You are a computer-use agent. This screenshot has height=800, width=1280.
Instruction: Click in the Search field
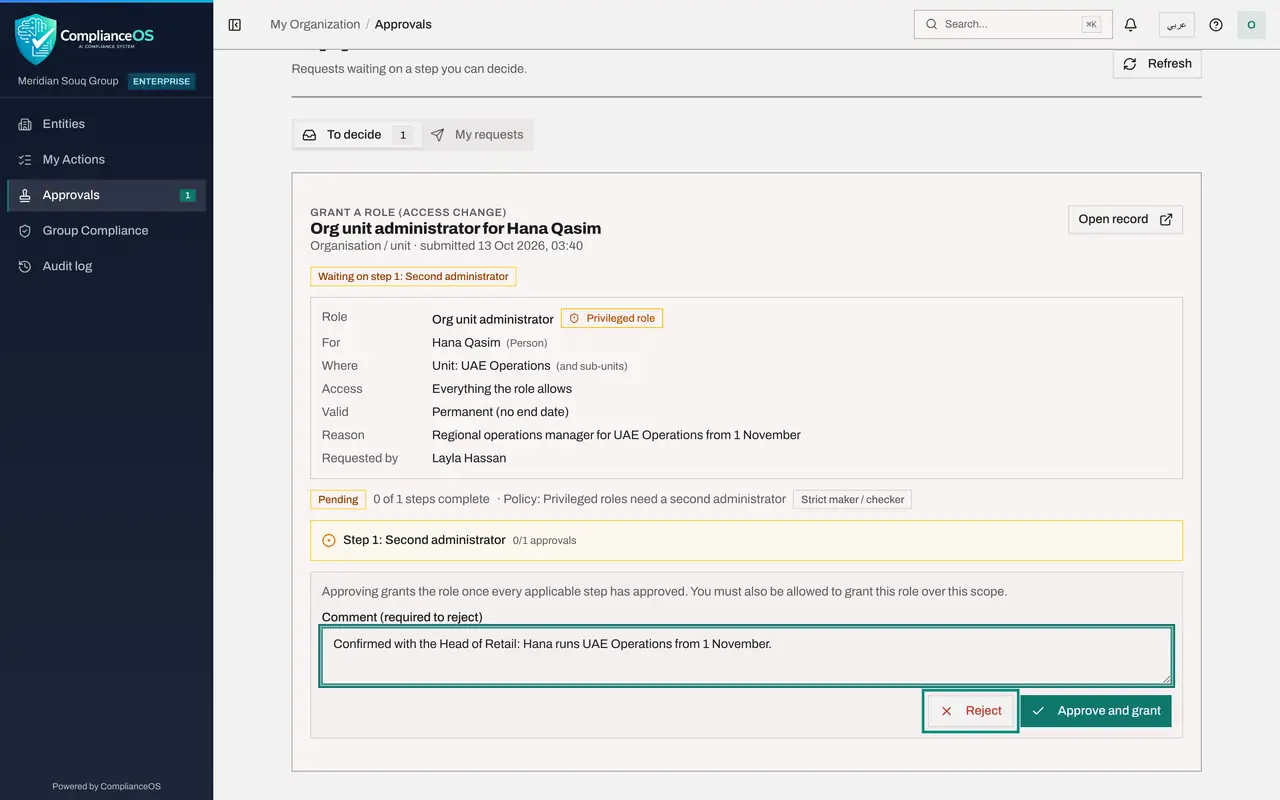click(1013, 24)
